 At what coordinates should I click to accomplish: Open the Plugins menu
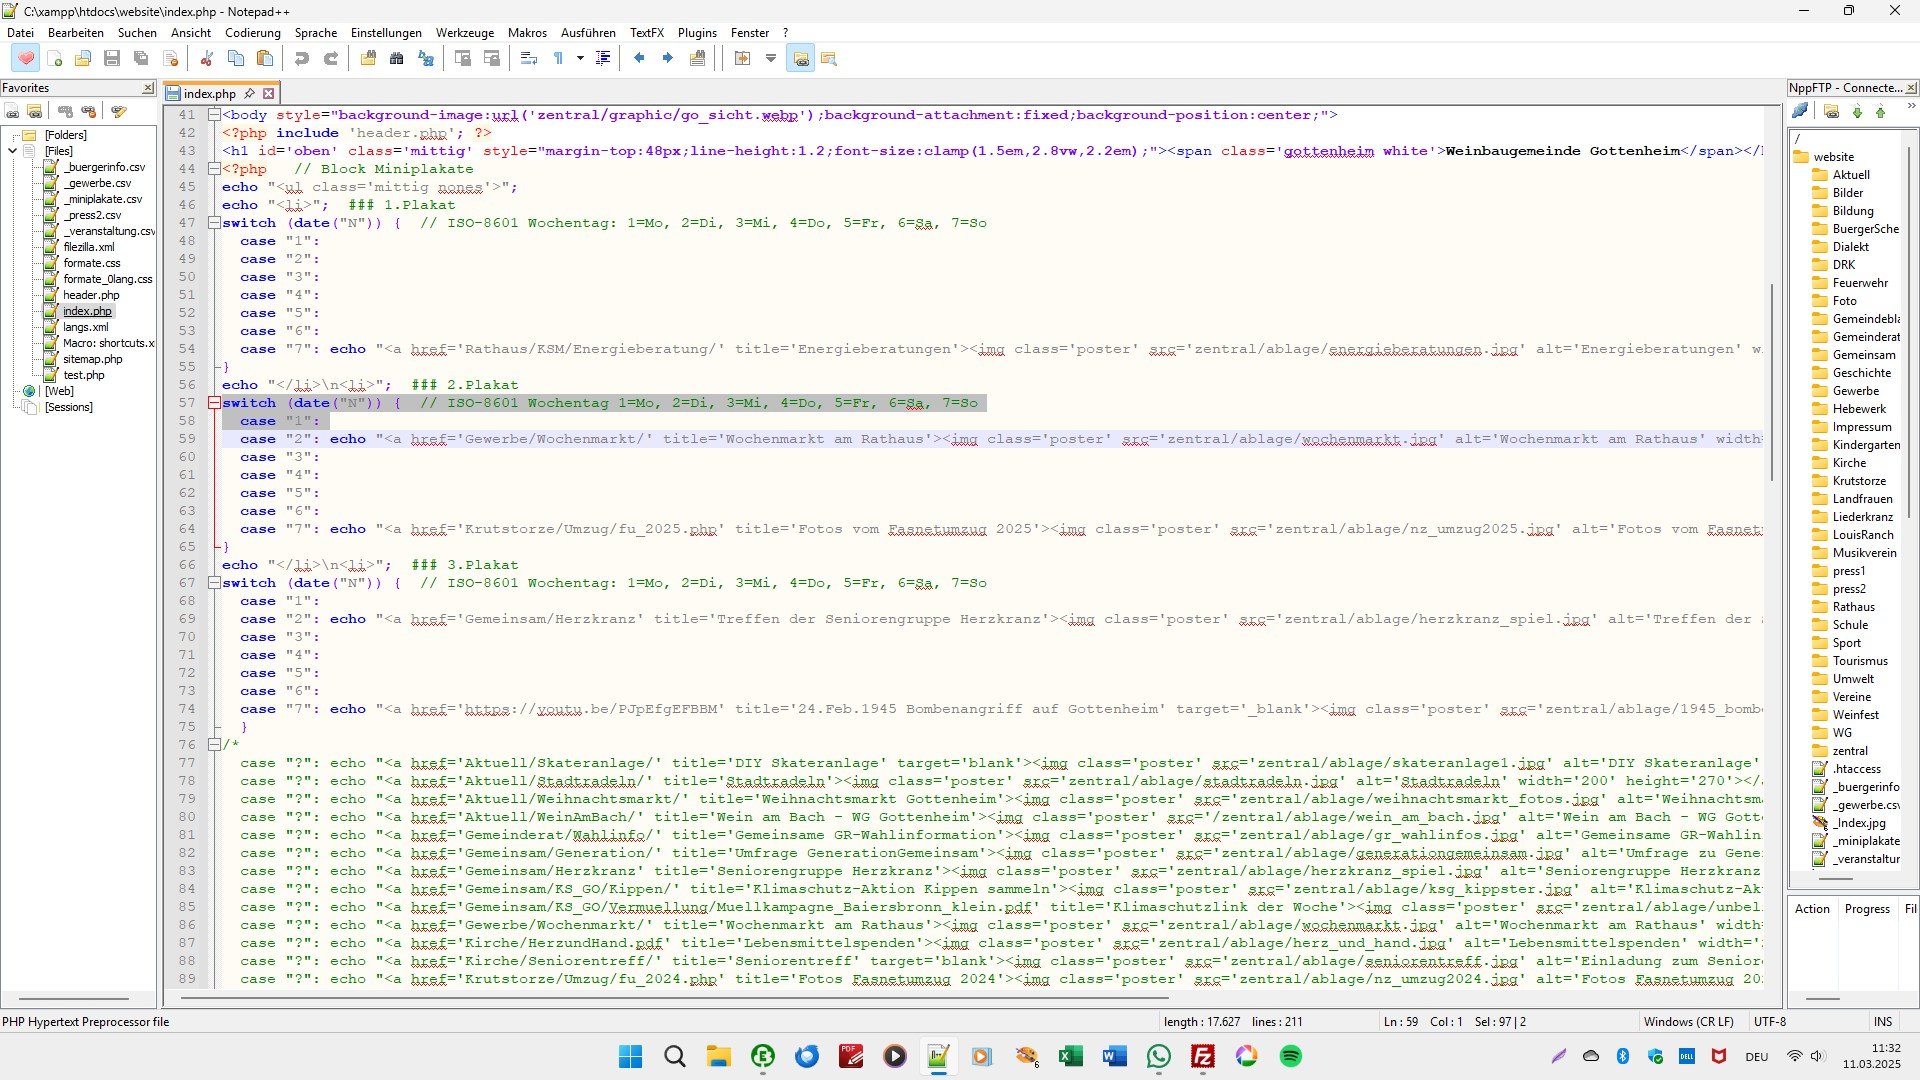pos(697,33)
